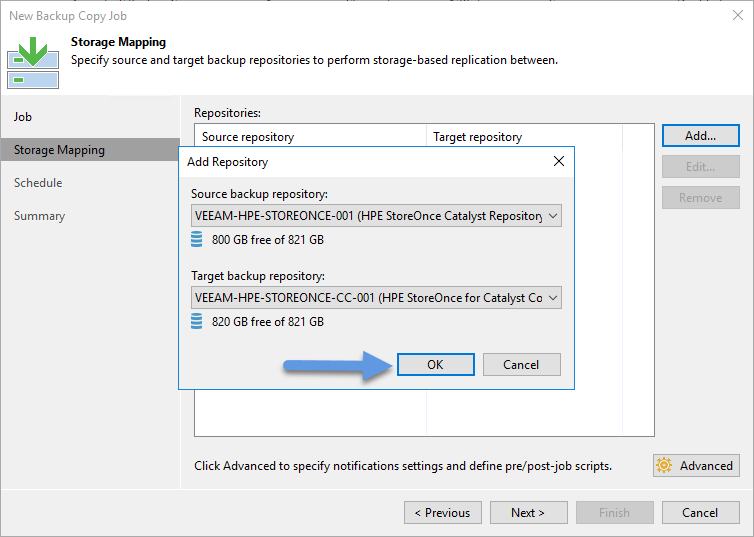Click the '820 GB free of 821 GB' text
This screenshot has width=754, height=537.
(x=268, y=322)
